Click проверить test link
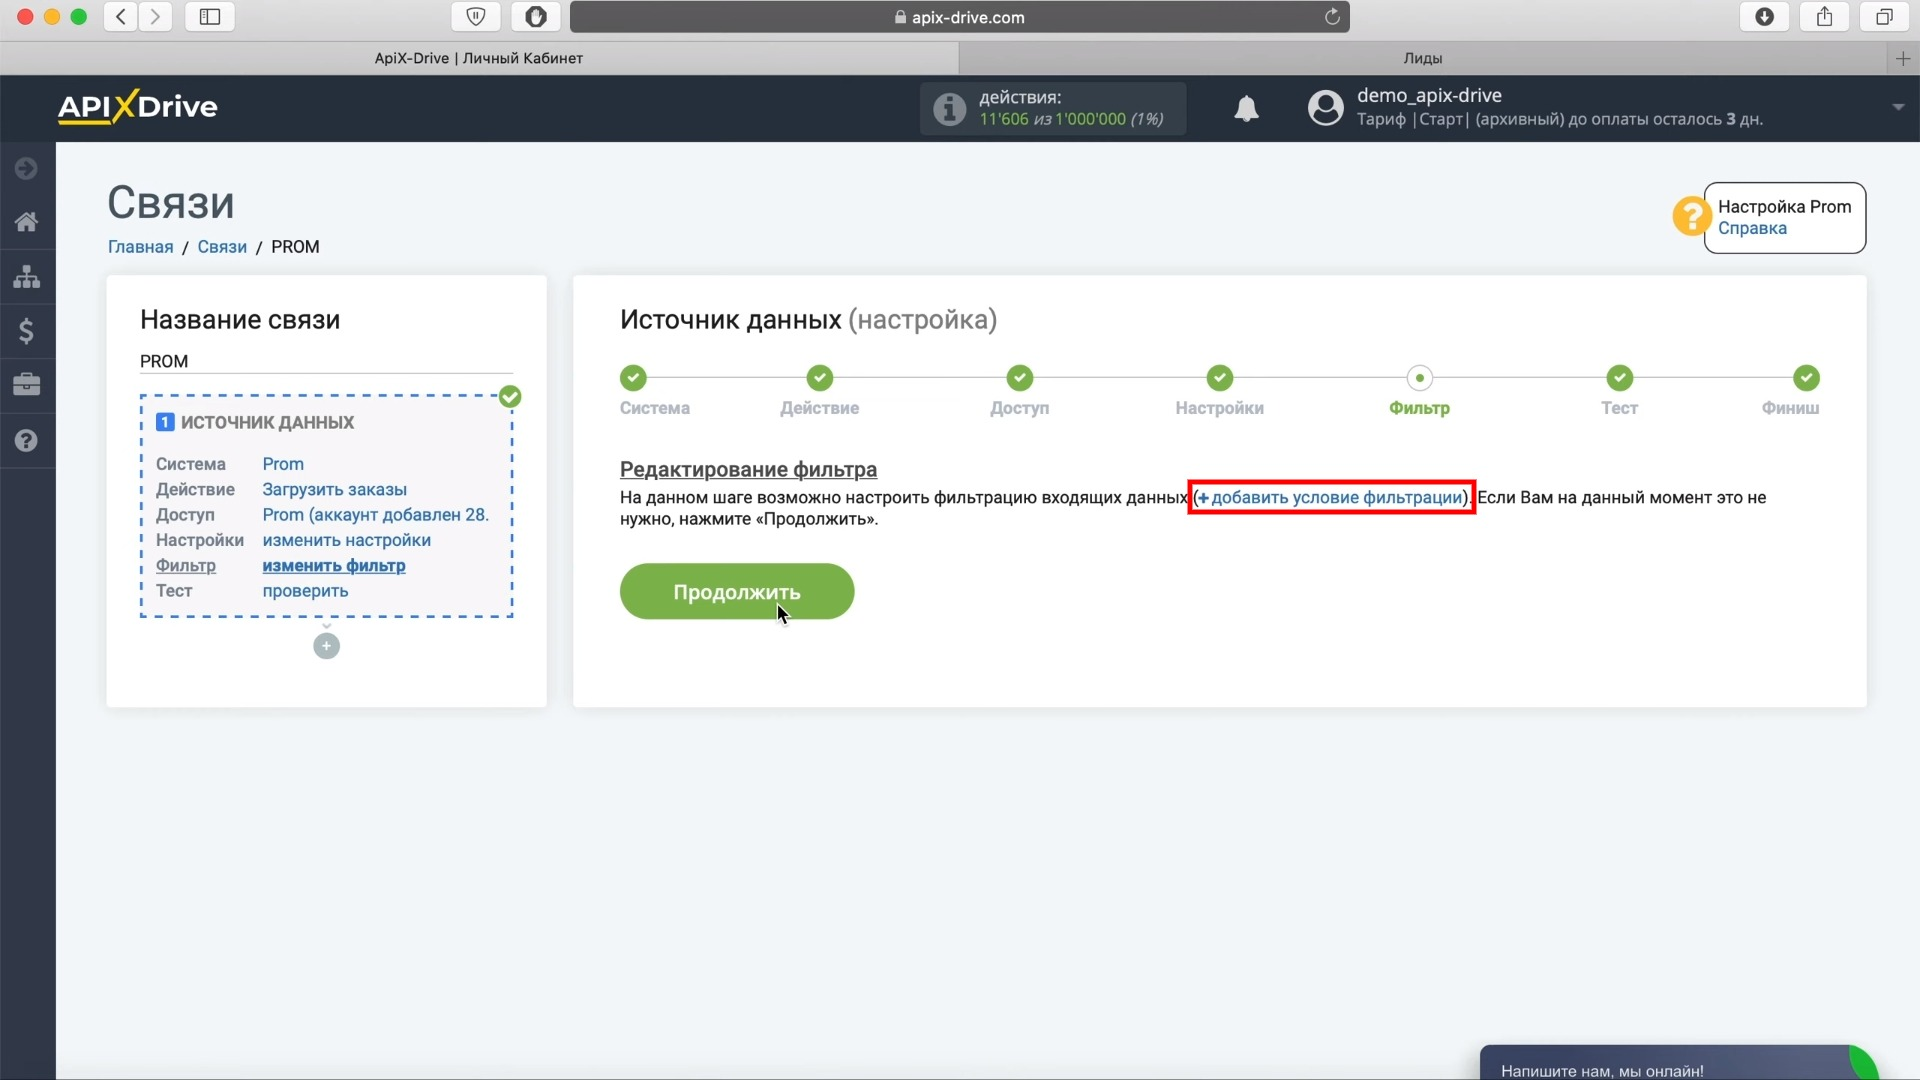This screenshot has height=1080, width=1920. click(305, 591)
